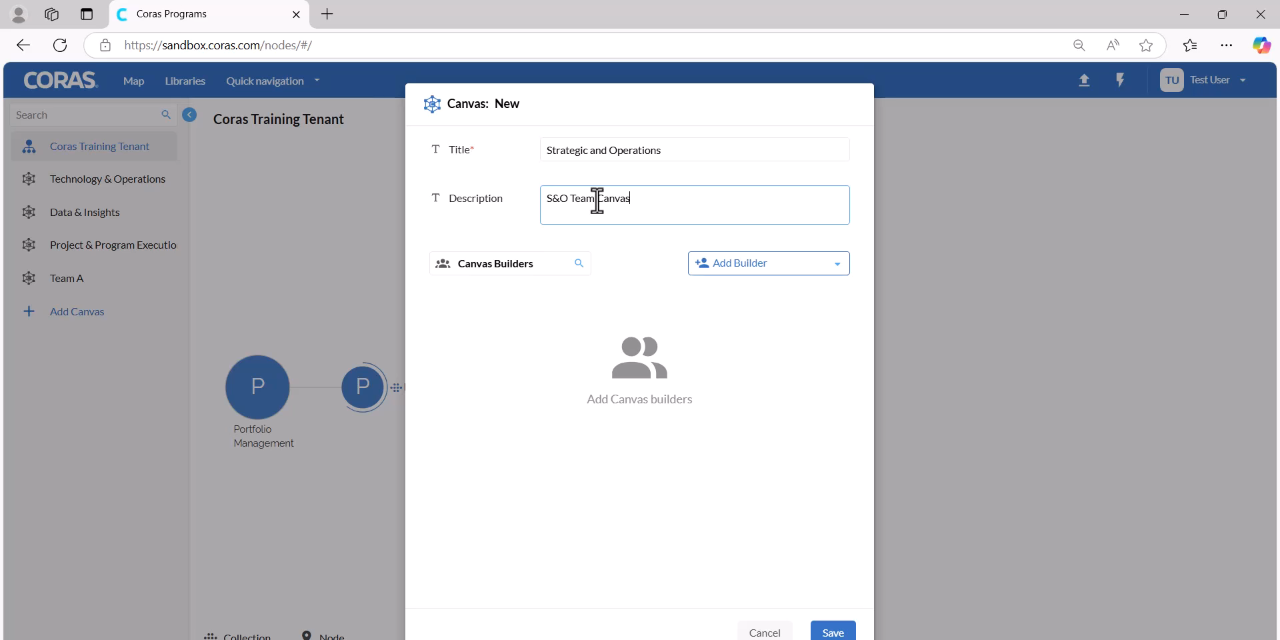
Task: Click the Read aloud icon
Action: [x=1113, y=45]
